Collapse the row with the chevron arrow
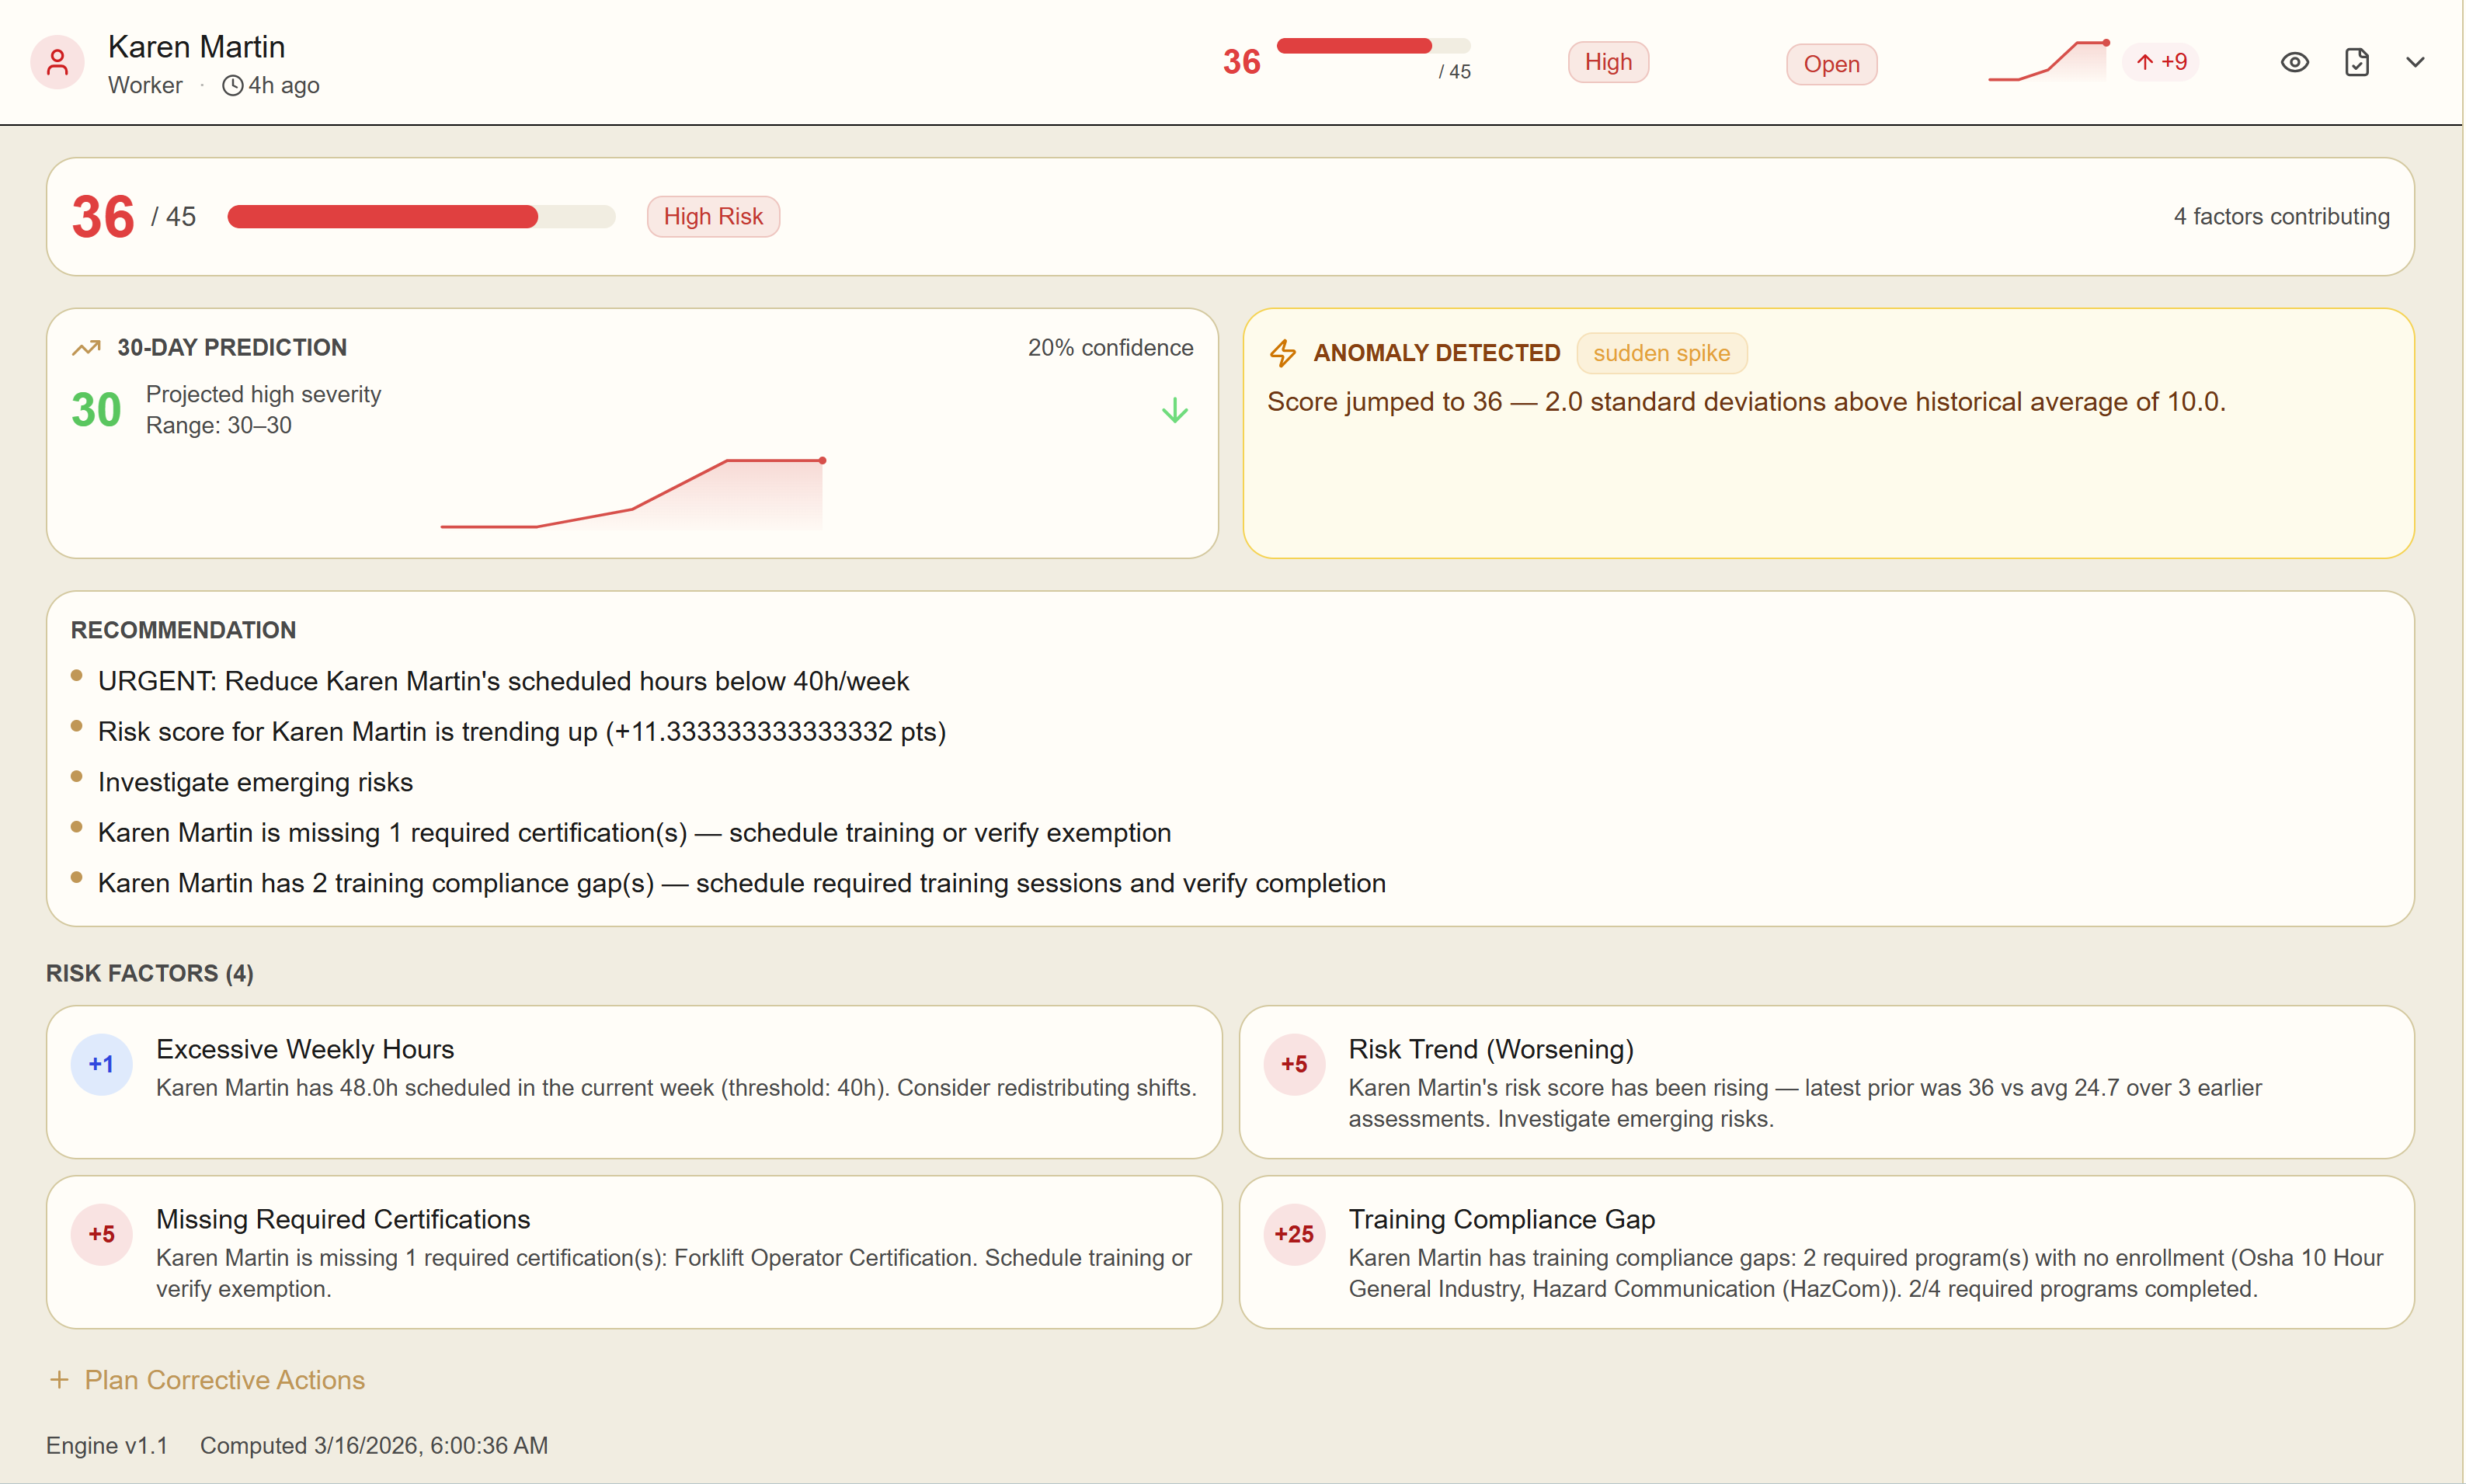 (2414, 63)
